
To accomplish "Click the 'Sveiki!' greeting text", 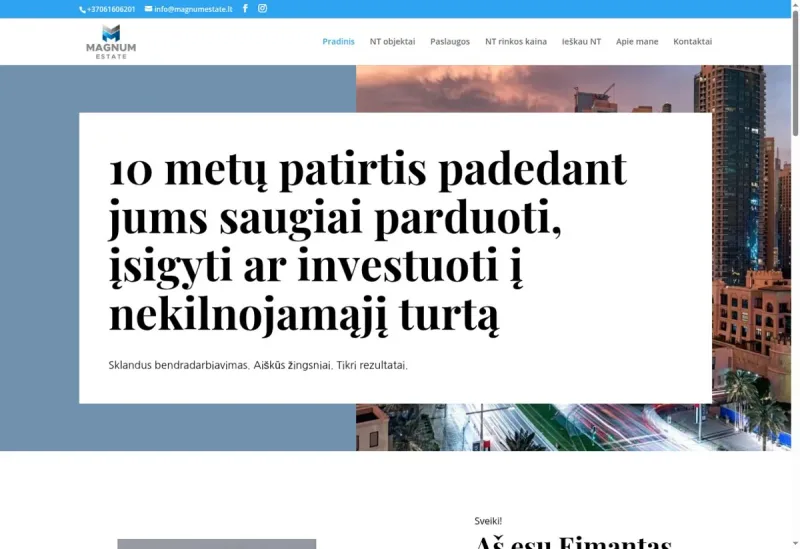I will click(x=488, y=521).
